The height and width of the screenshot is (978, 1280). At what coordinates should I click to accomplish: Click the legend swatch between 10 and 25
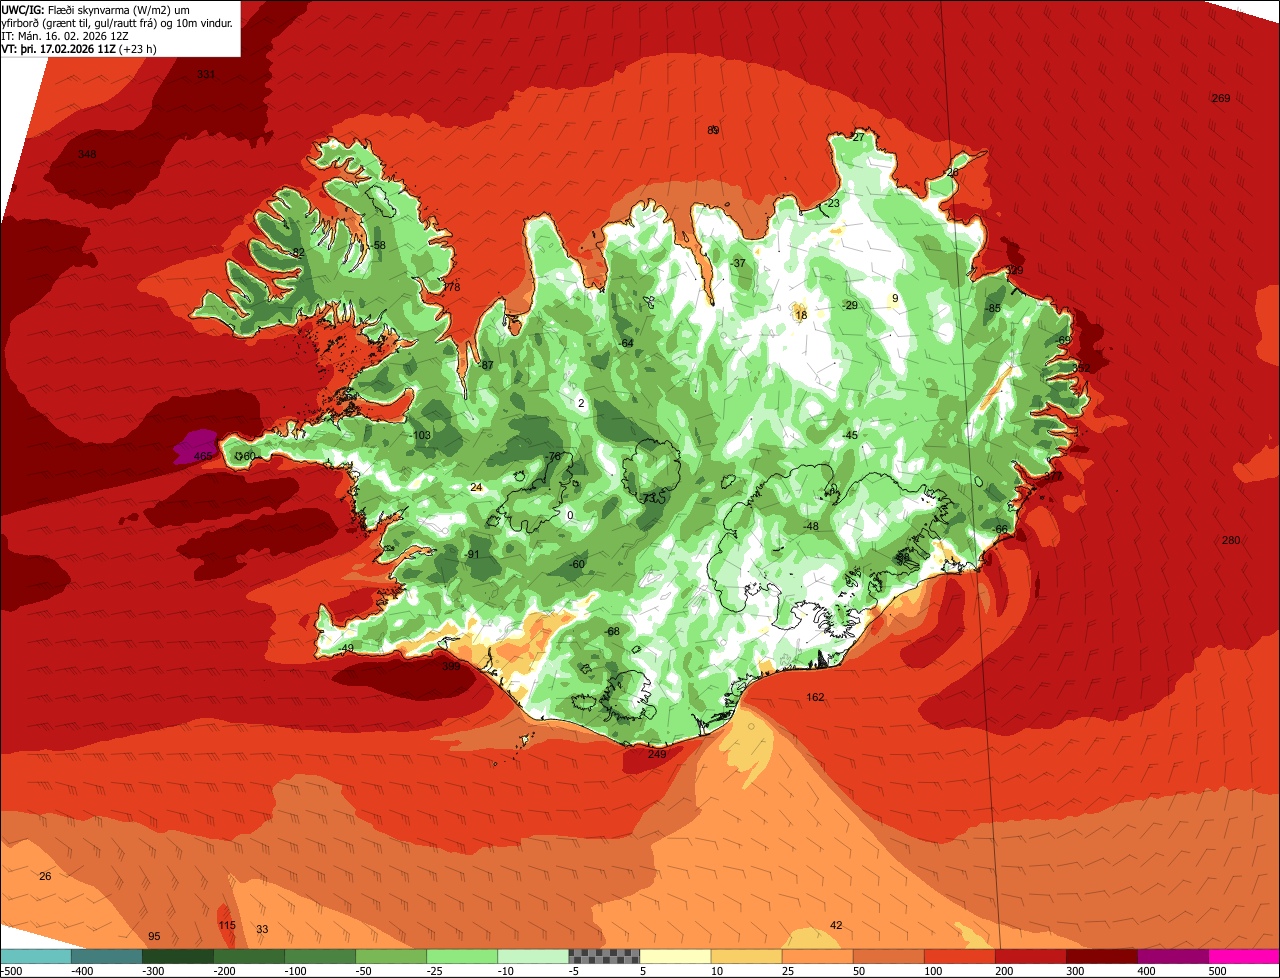pyautogui.click(x=745, y=956)
